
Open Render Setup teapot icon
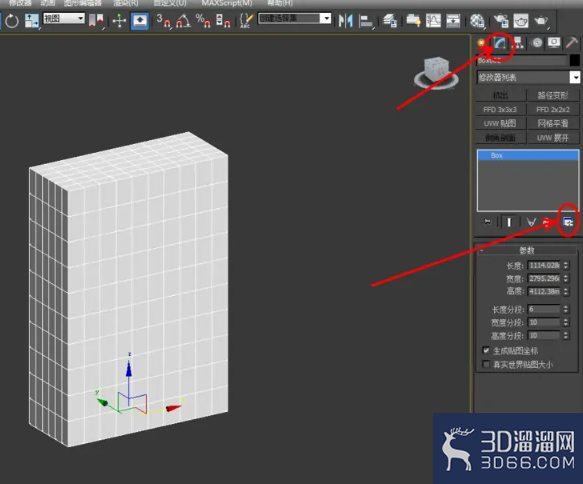click(501, 20)
